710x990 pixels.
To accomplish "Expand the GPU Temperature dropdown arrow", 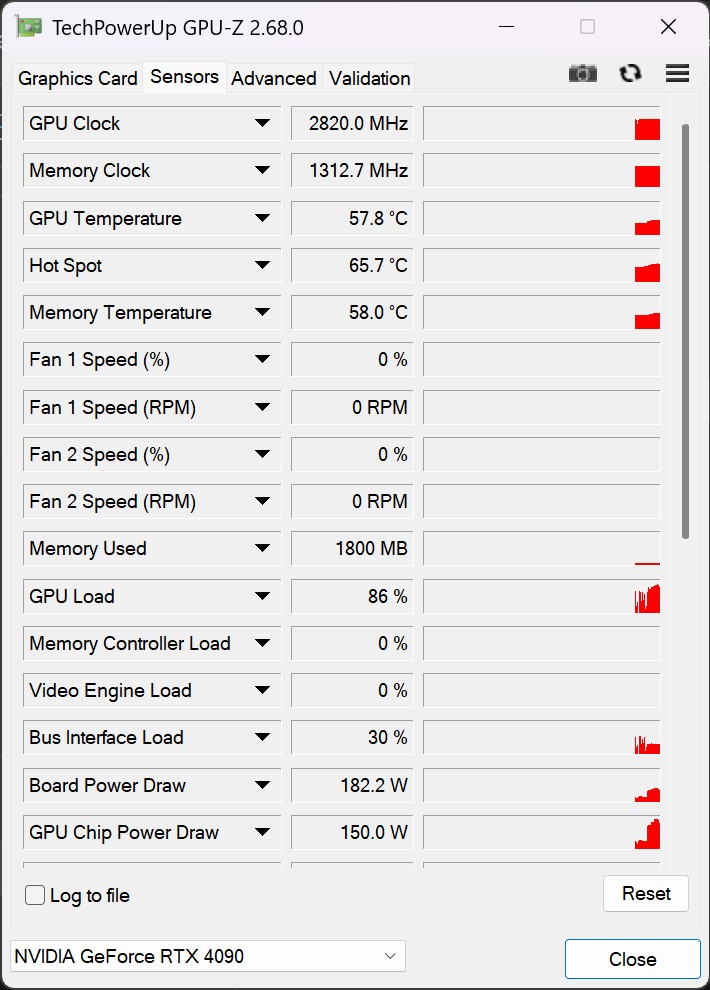I will coord(262,218).
